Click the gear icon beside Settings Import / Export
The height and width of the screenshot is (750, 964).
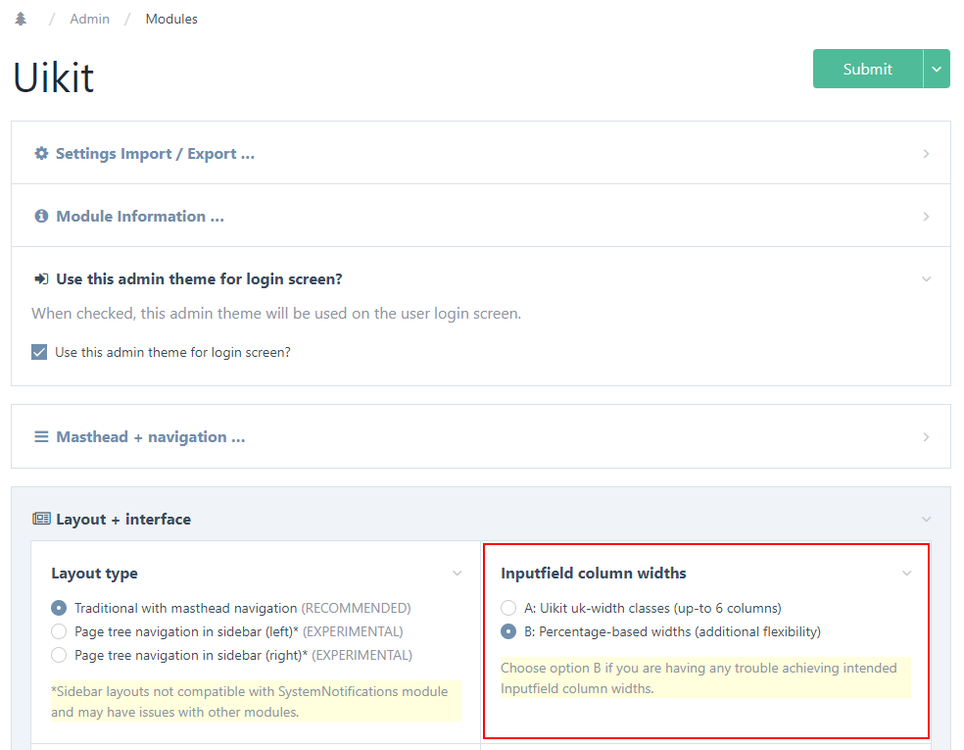pos(41,153)
